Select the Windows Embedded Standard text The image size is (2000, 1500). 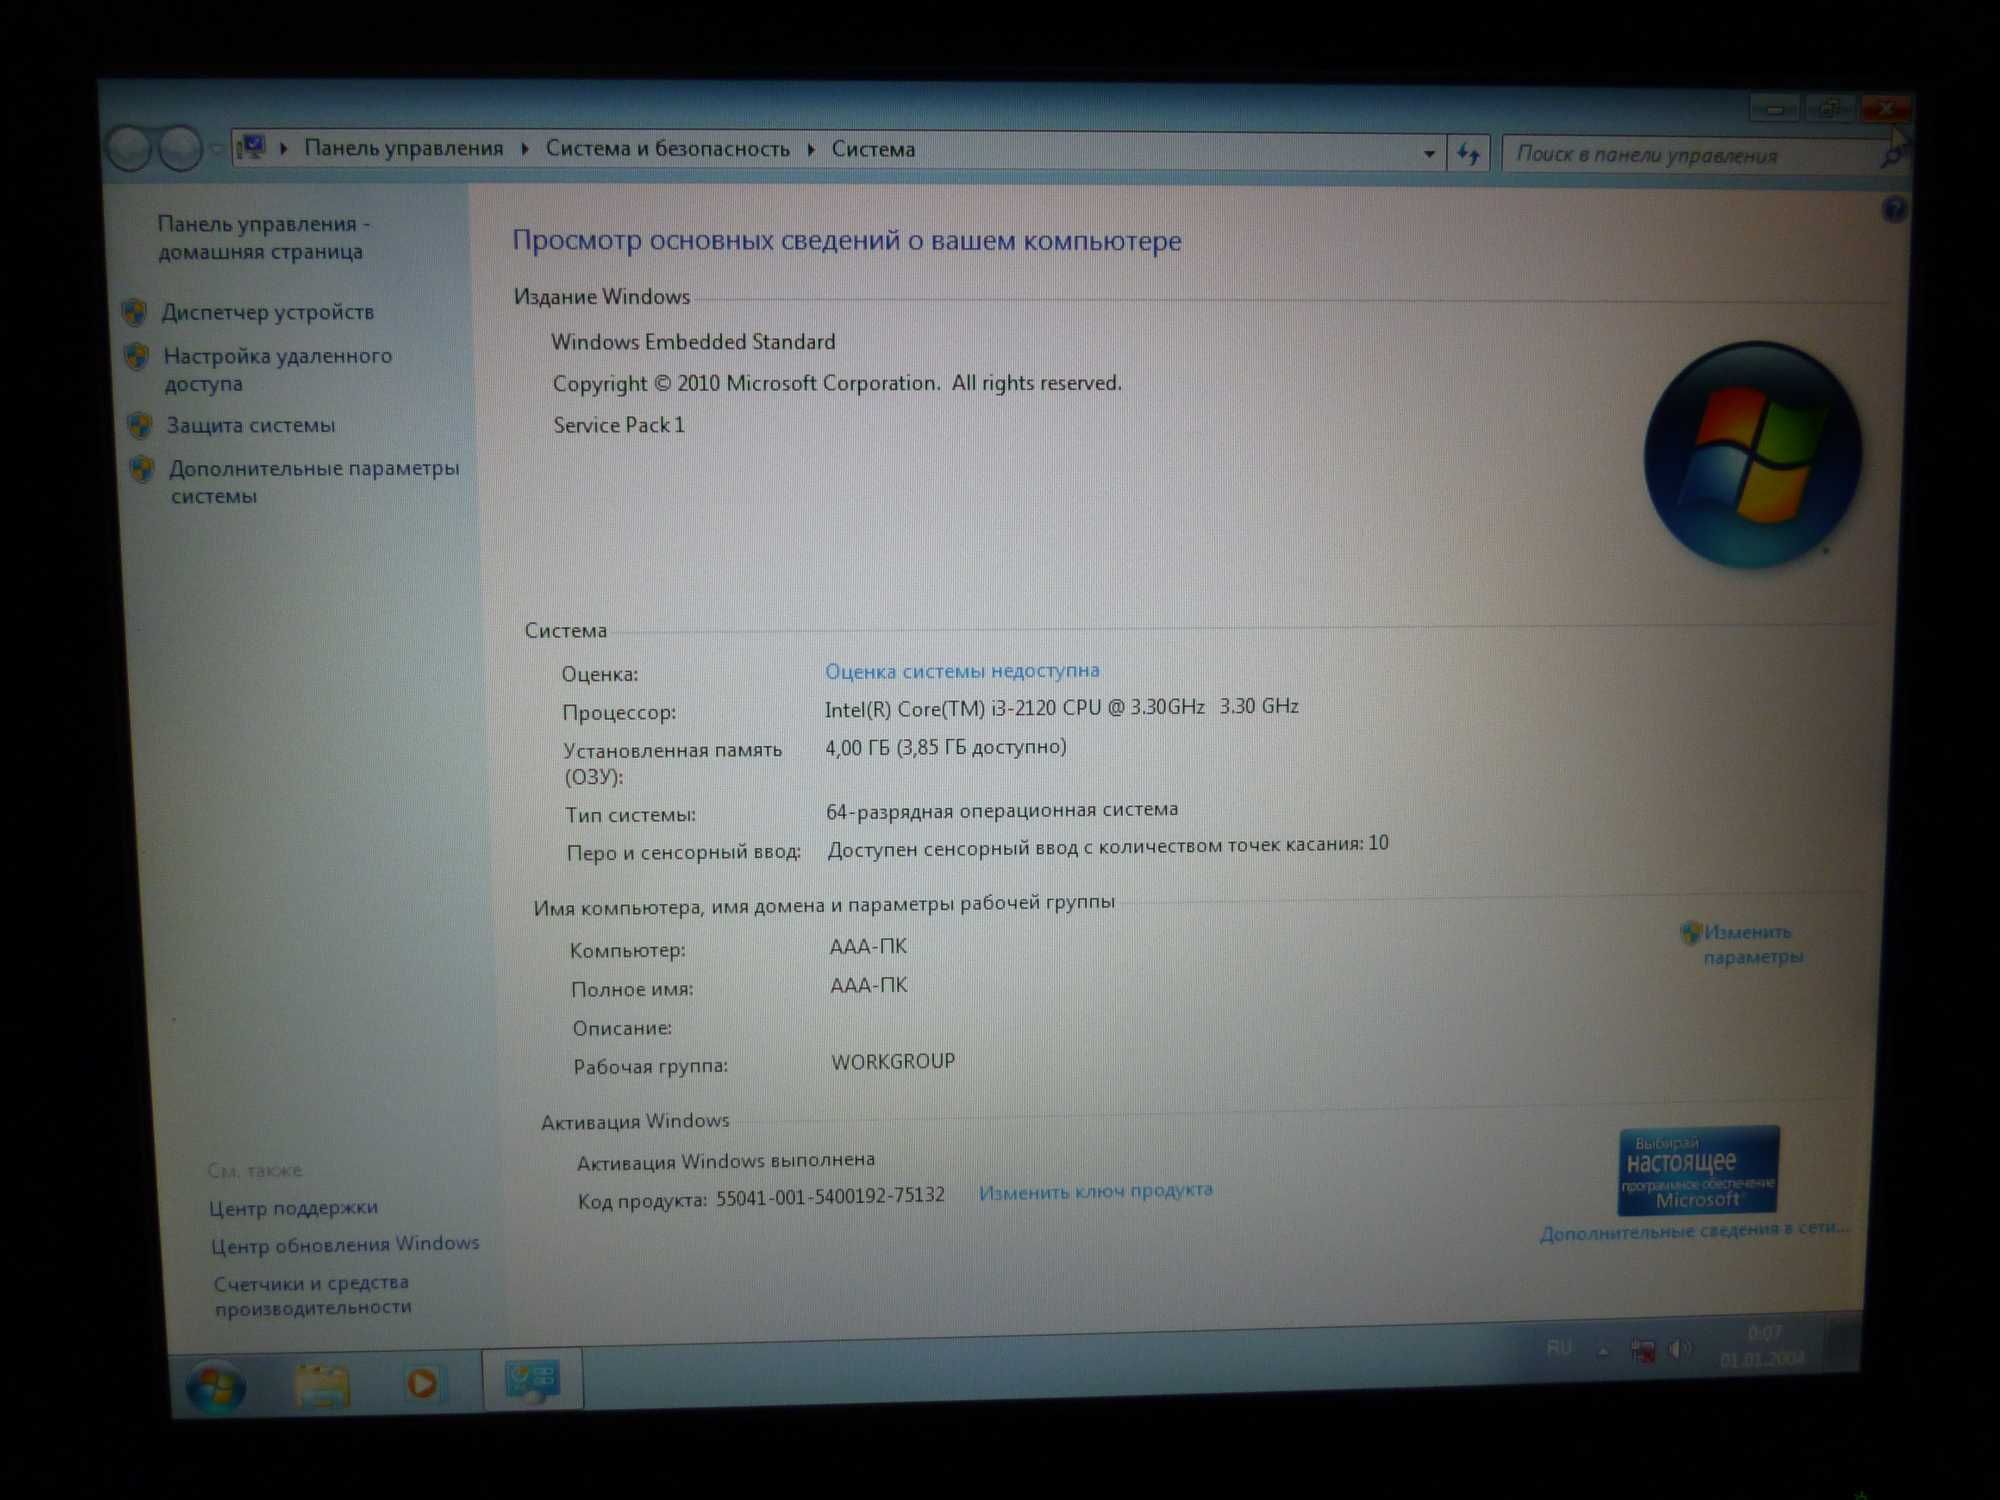[x=693, y=342]
